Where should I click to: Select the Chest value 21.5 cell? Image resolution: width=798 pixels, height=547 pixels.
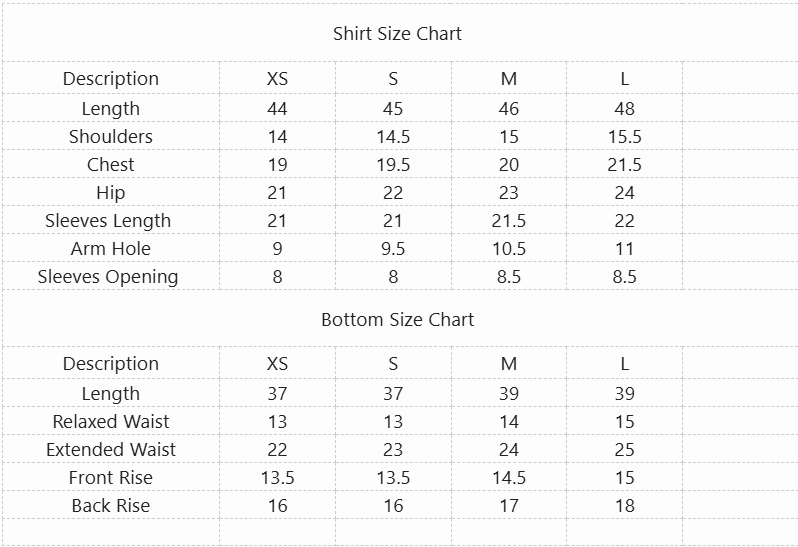(624, 165)
